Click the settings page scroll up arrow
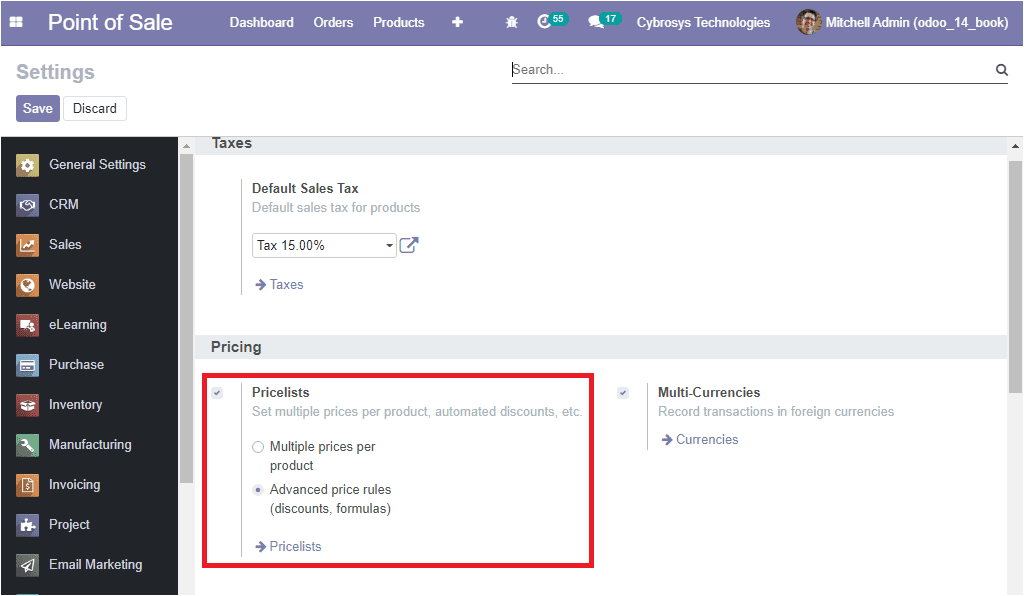This screenshot has width=1024, height=596. pyautogui.click(x=1016, y=146)
